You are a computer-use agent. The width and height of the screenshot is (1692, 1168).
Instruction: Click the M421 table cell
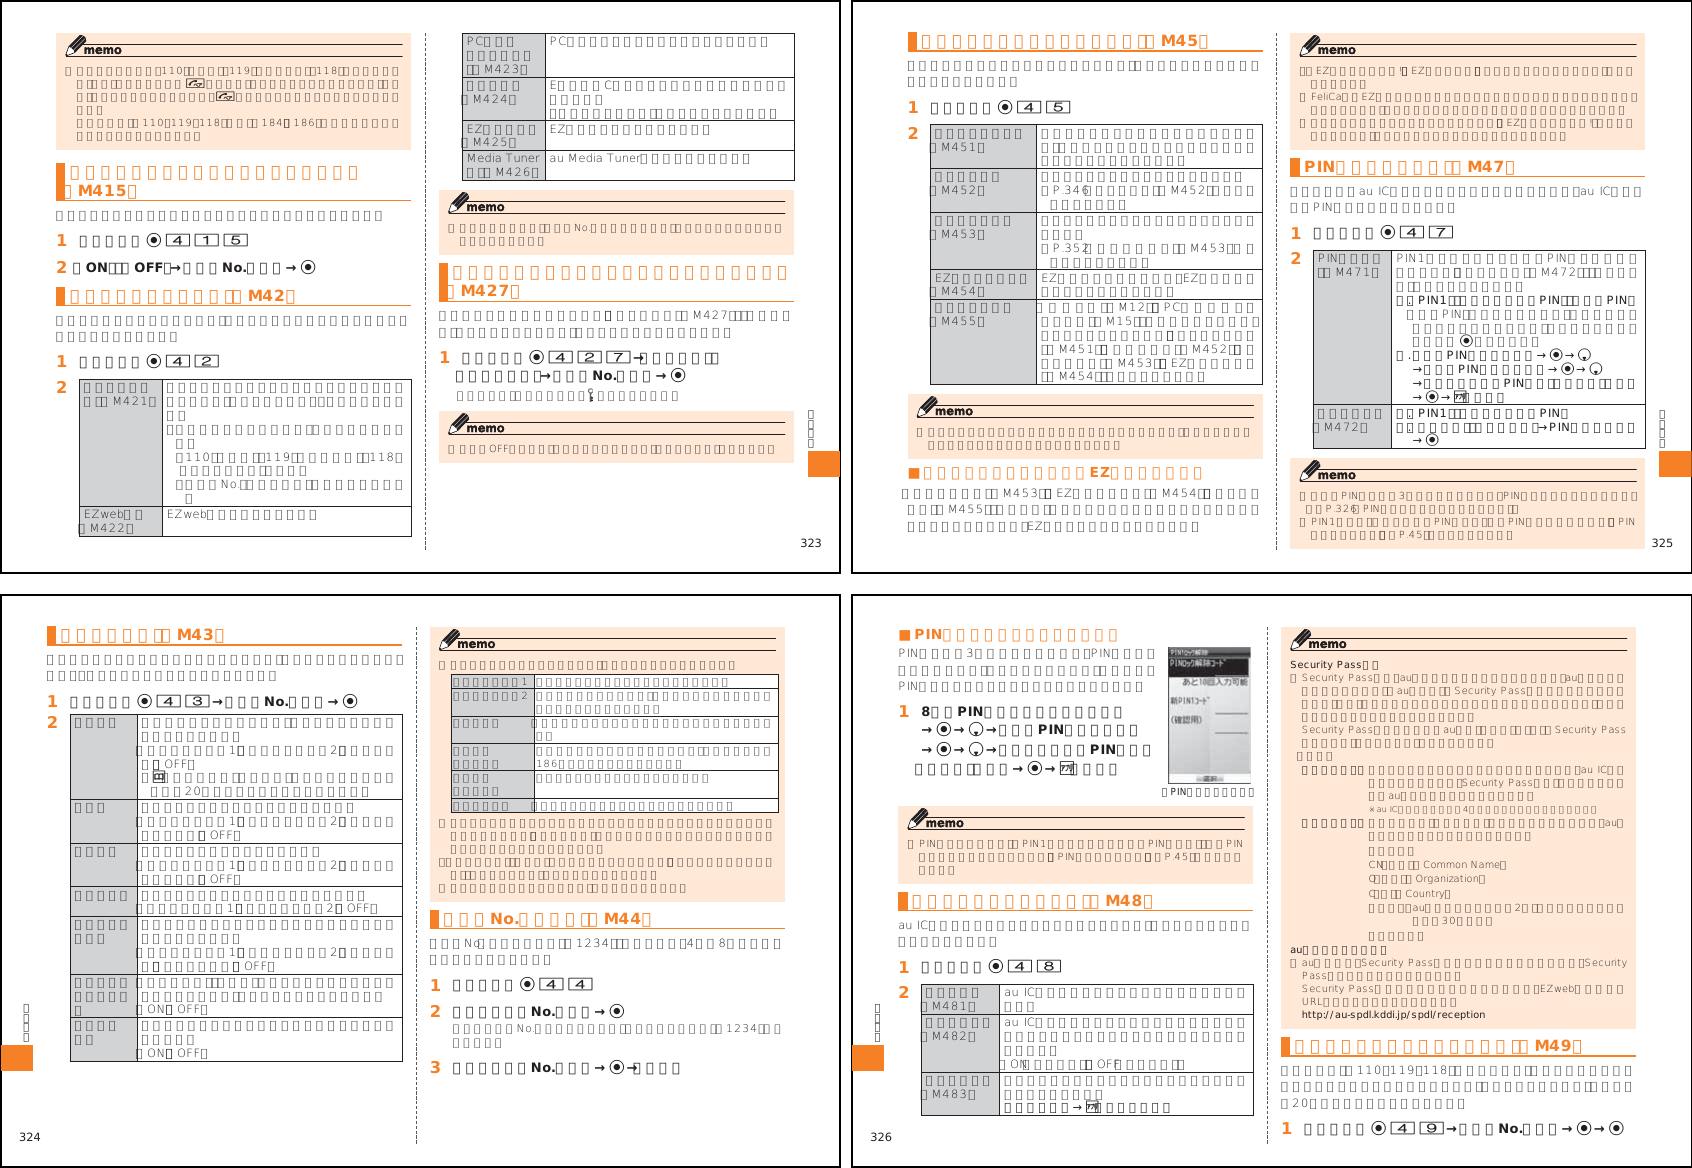click(121, 443)
